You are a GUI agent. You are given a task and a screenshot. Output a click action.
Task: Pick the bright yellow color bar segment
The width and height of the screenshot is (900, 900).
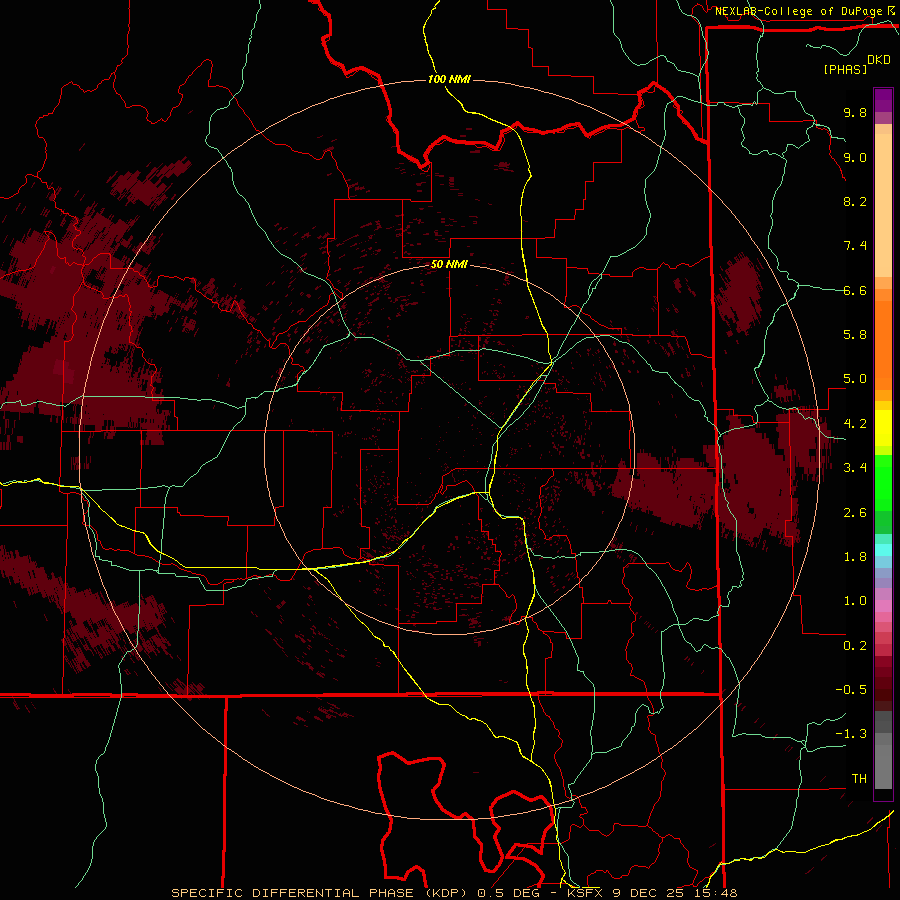click(x=883, y=428)
